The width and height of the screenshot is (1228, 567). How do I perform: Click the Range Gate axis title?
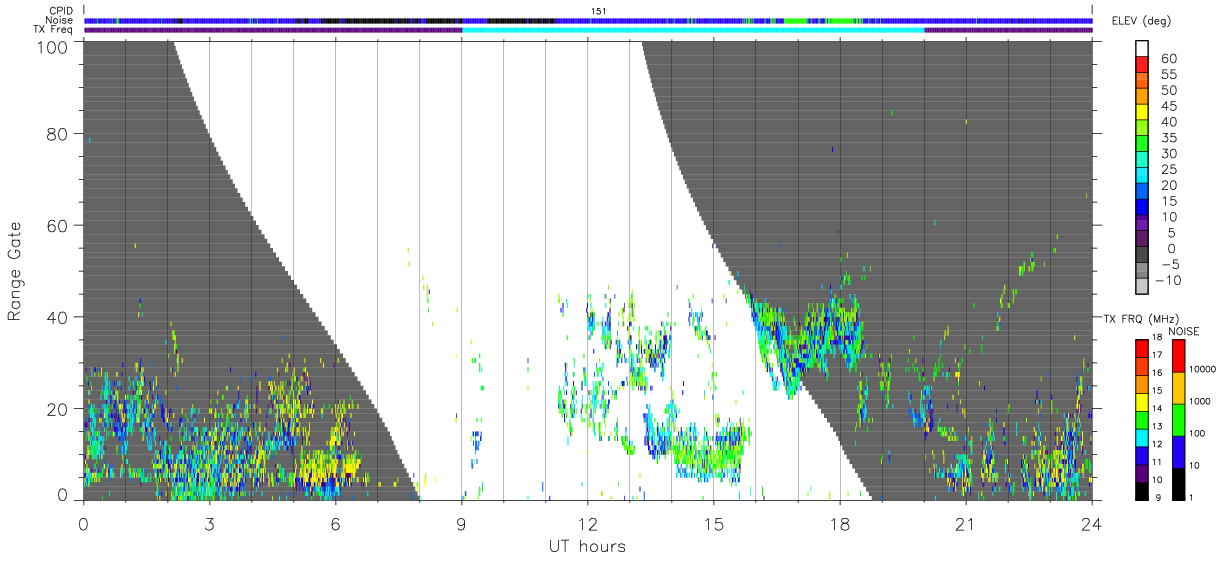(16, 271)
